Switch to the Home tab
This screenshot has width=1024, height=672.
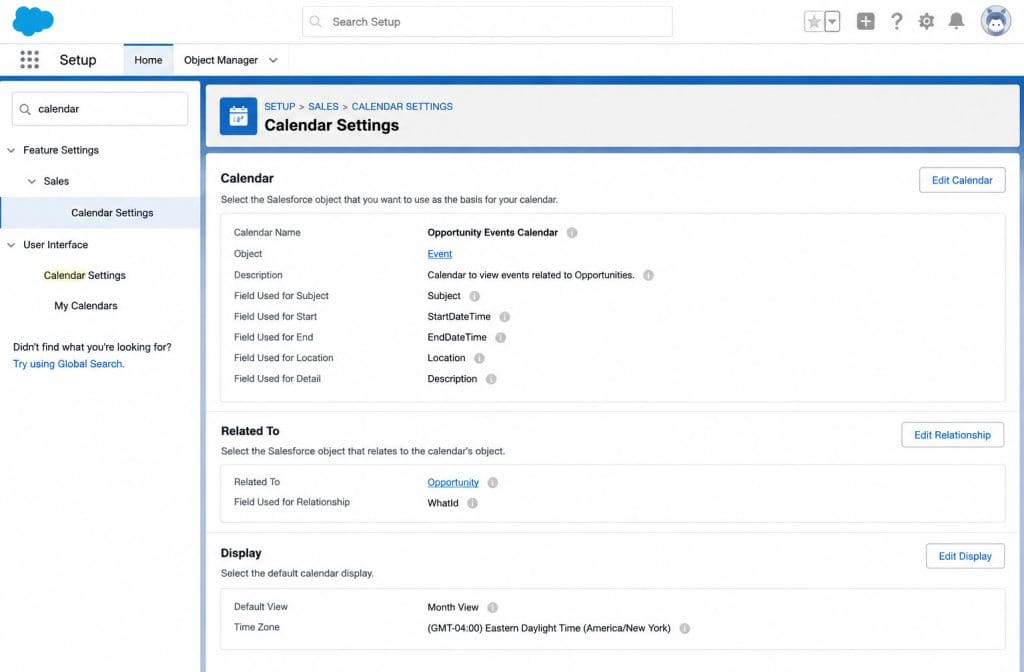pyautogui.click(x=148, y=60)
